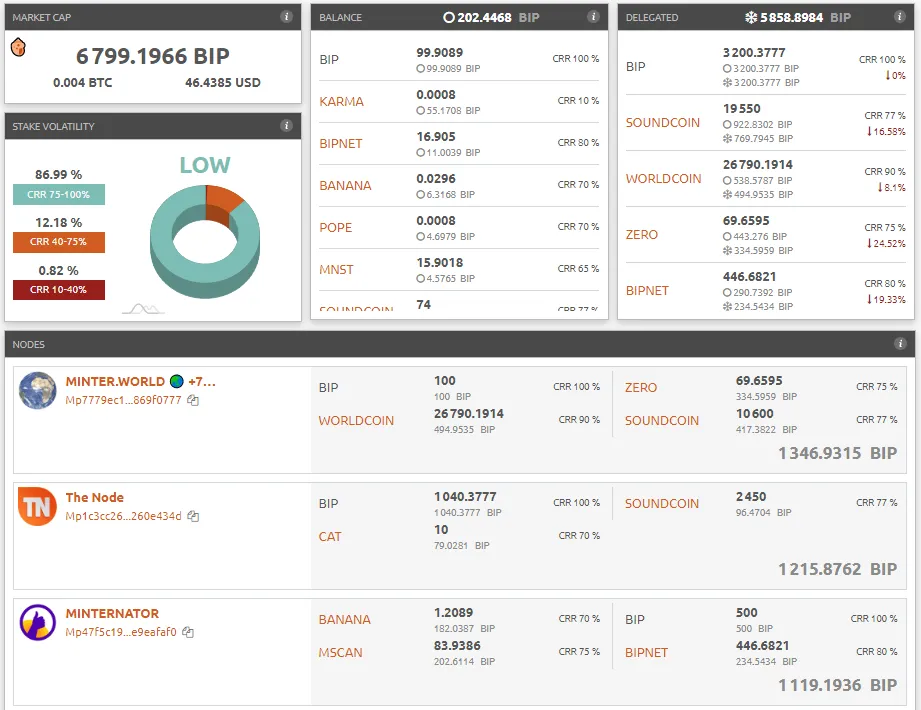This screenshot has width=921, height=710.
Task: Open SOUNDCOIN in The Node row
Action: [662, 504]
